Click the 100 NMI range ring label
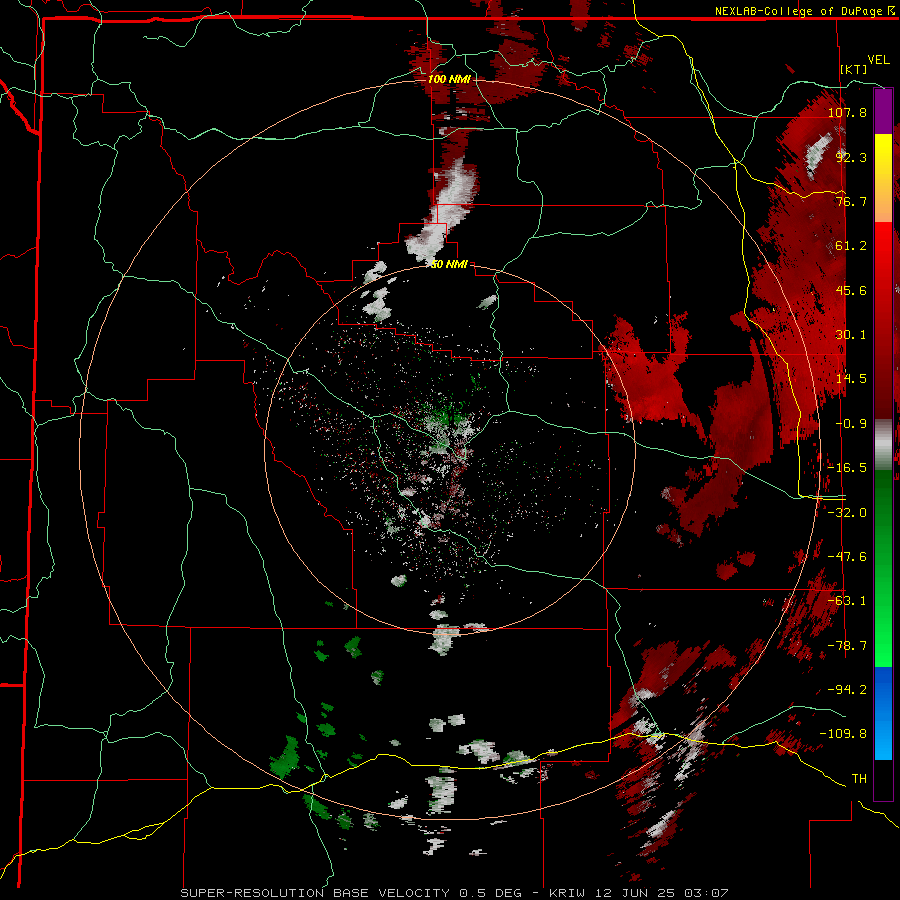 click(449, 79)
